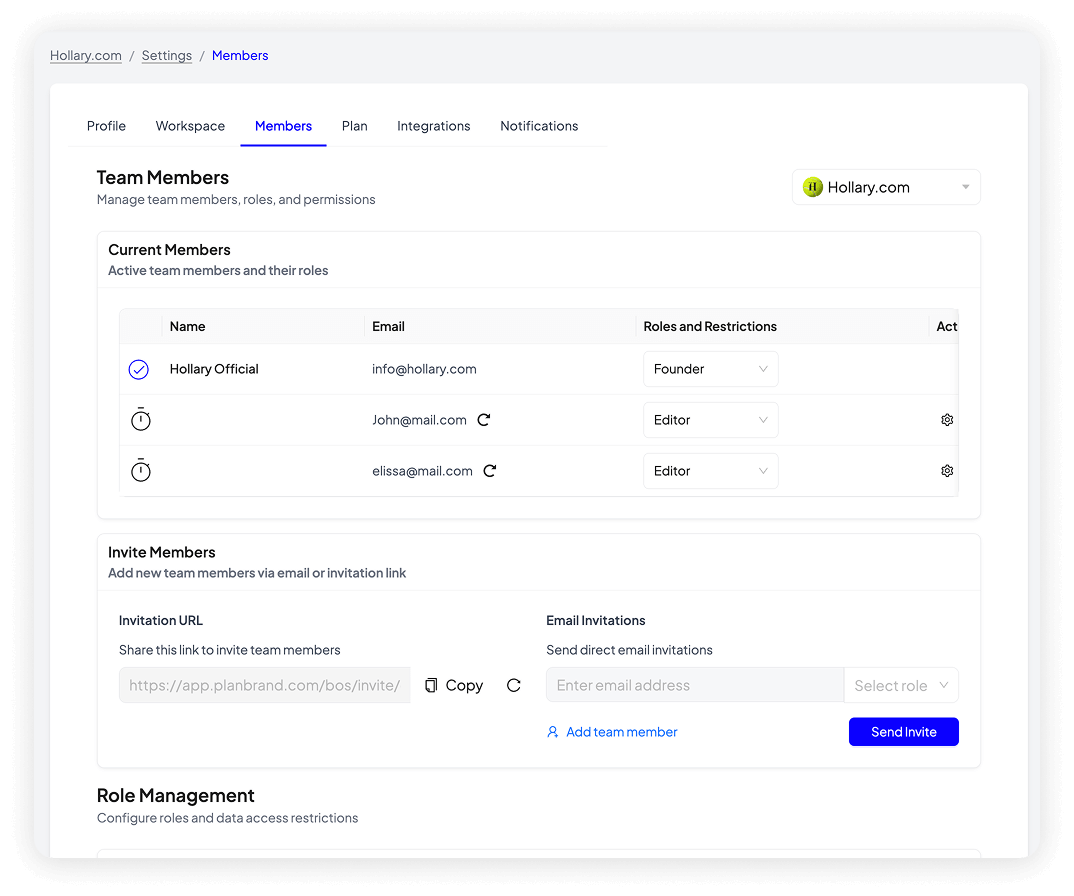
Task: Open settings gear for elissa@mail.com row
Action: point(947,471)
